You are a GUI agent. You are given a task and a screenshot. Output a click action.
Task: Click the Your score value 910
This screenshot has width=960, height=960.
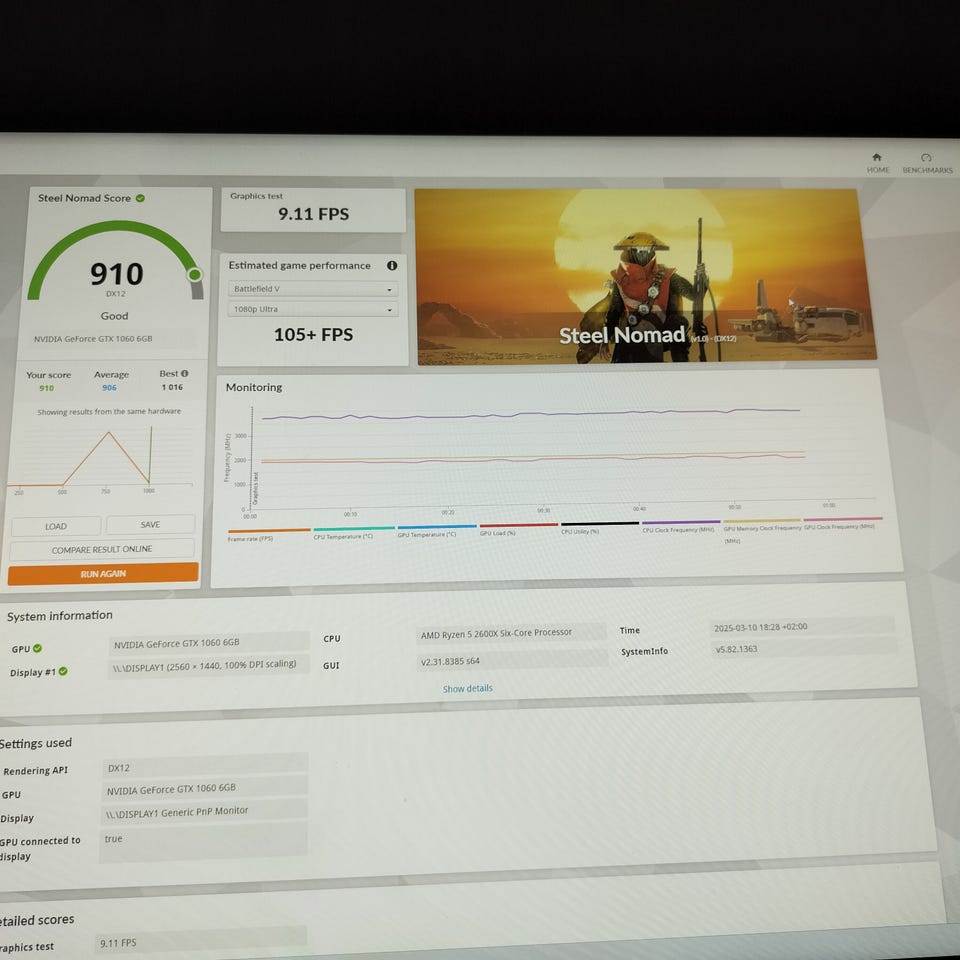pos(47,388)
